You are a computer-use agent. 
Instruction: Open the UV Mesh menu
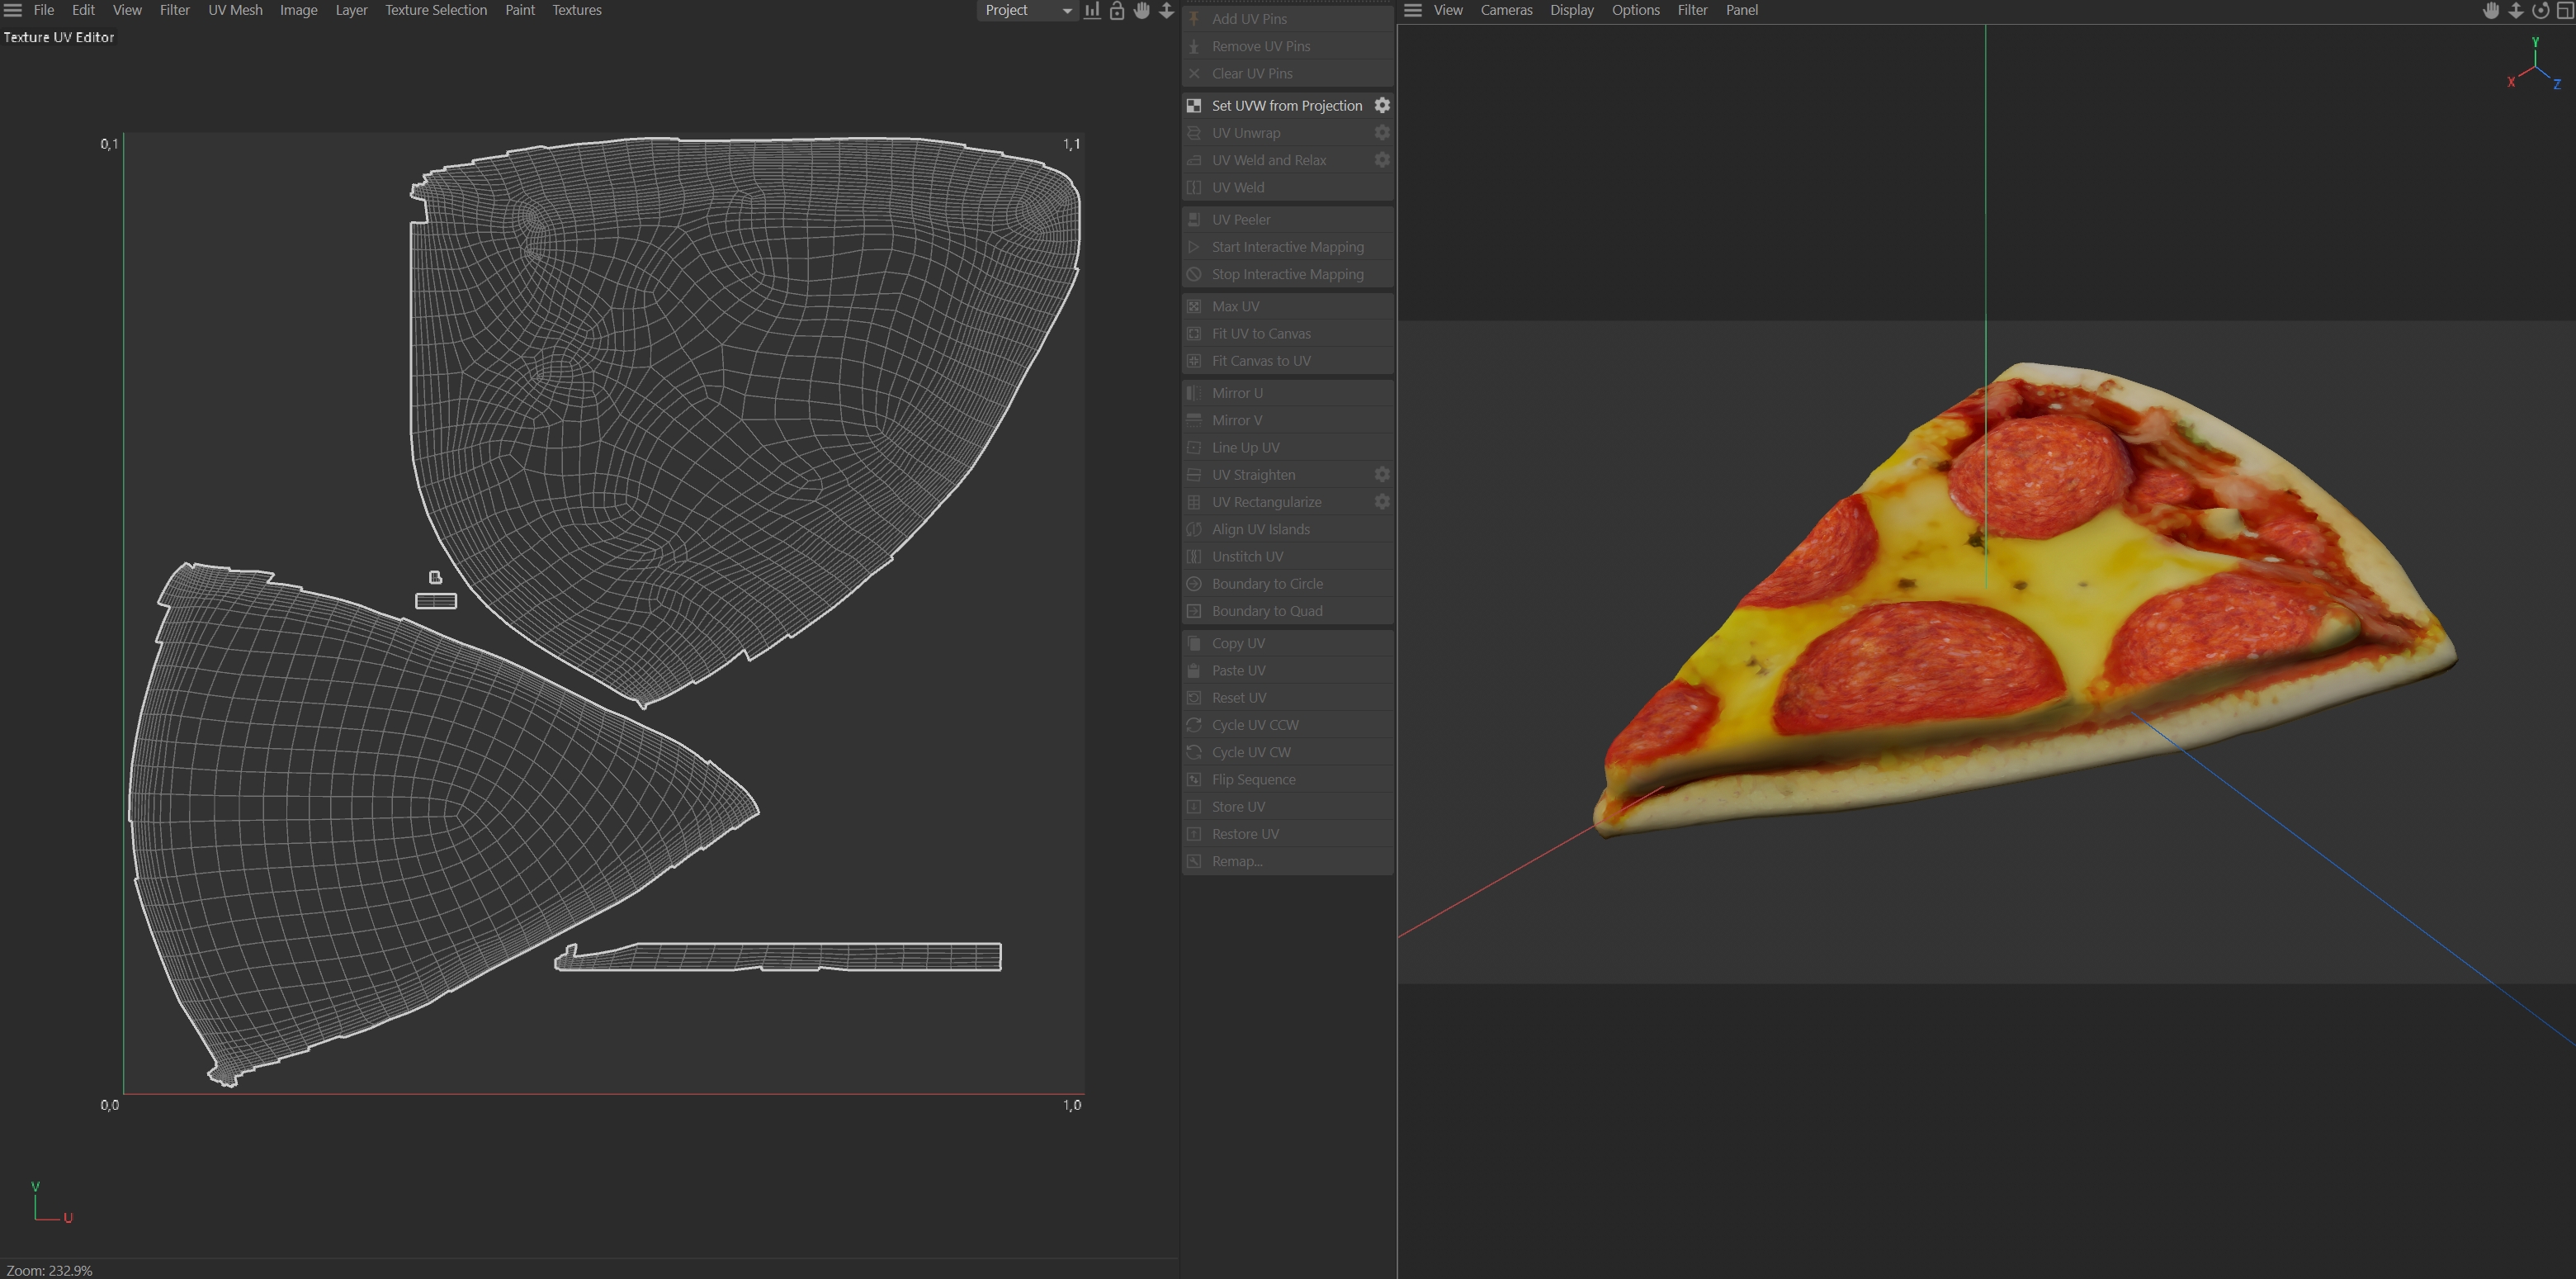pyautogui.click(x=235, y=10)
